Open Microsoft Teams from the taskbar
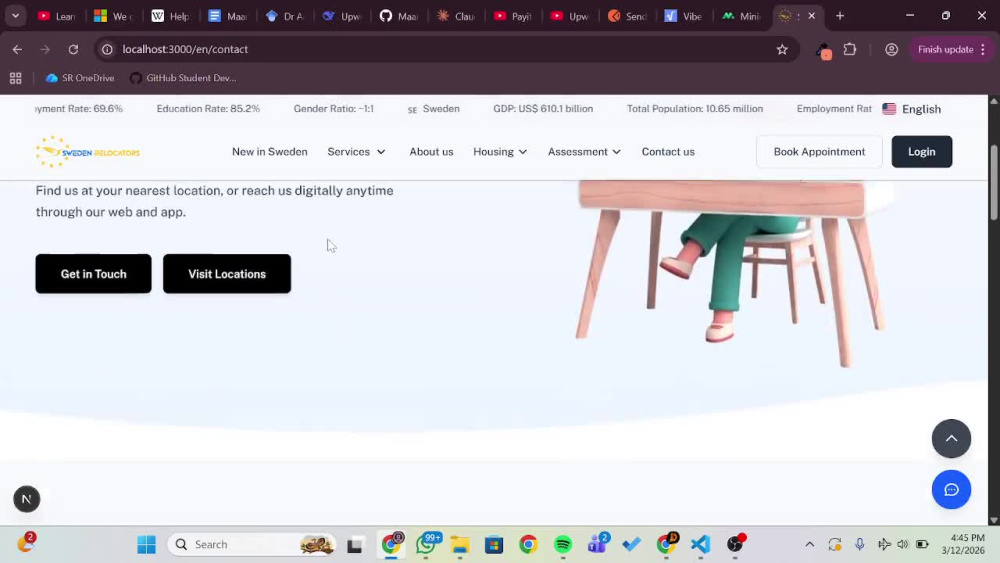Image resolution: width=1000 pixels, height=563 pixels. click(598, 545)
